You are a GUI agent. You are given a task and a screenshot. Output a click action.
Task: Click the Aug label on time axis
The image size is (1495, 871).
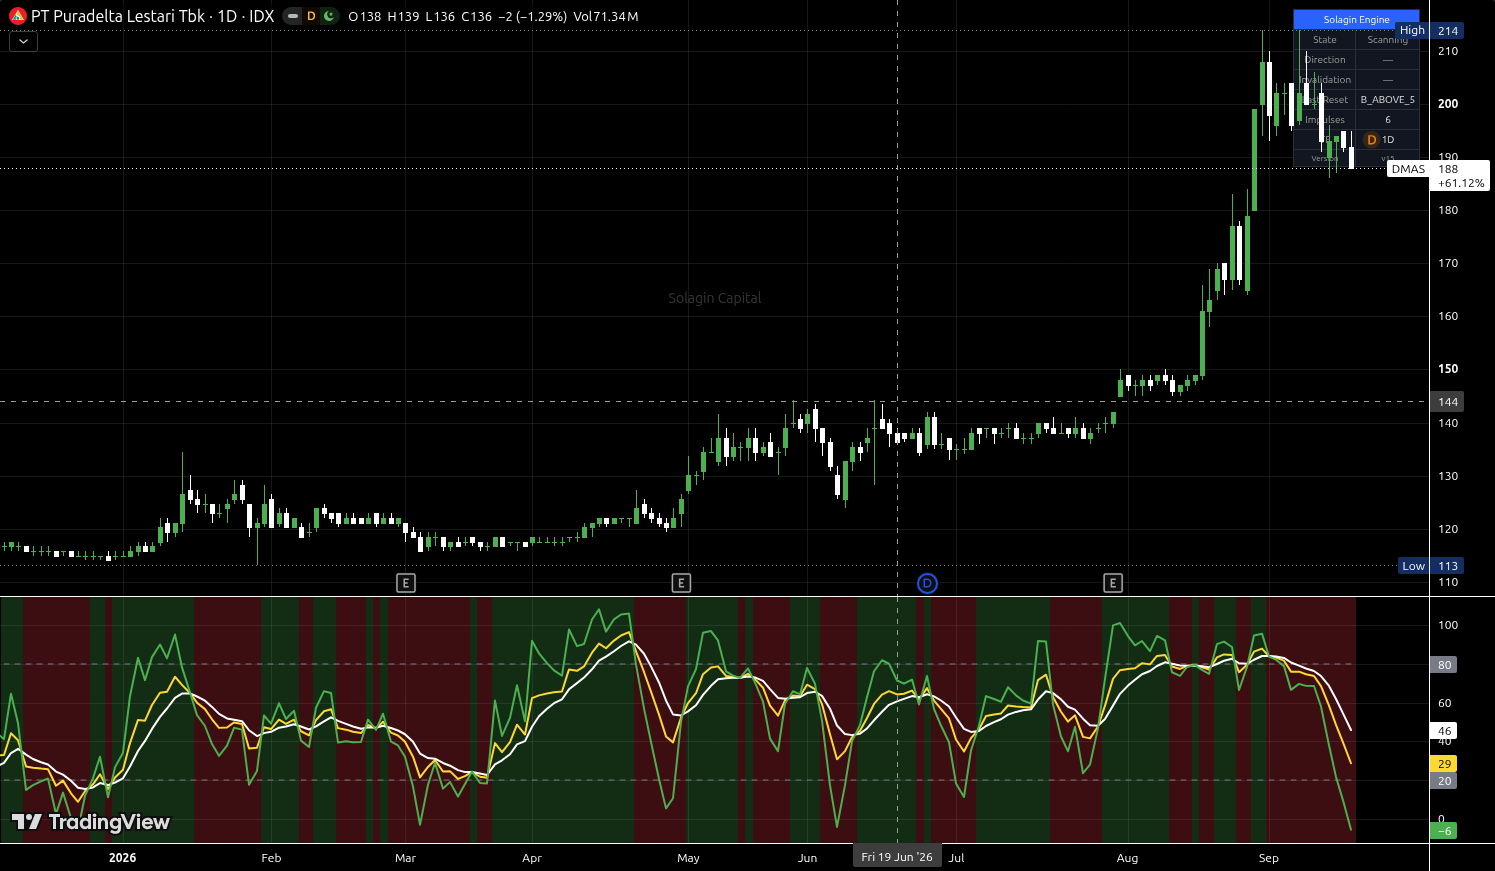click(1127, 858)
